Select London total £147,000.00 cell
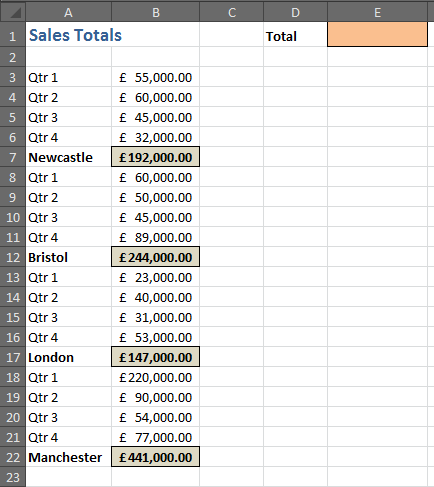The height and width of the screenshot is (487, 434). (156, 357)
